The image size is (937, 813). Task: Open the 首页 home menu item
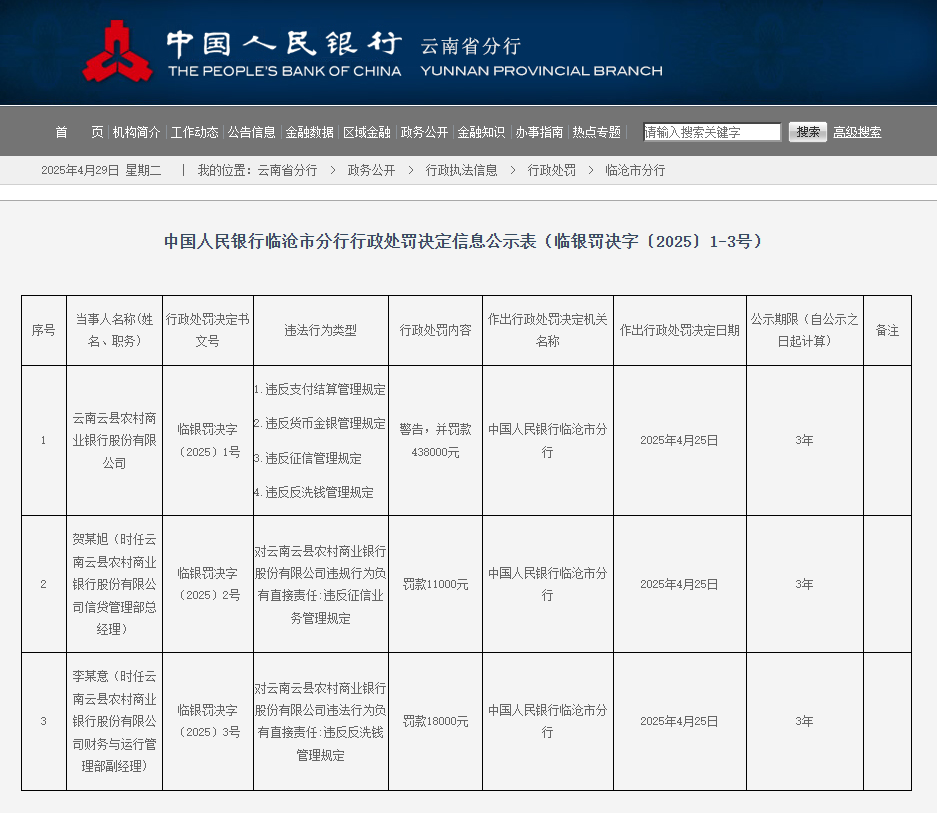pyautogui.click(x=79, y=132)
